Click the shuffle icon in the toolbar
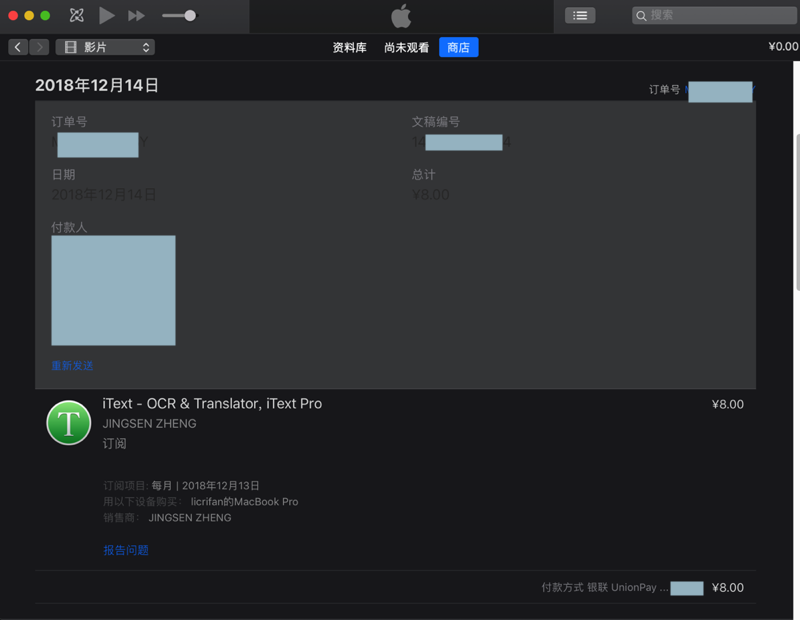 pos(77,15)
